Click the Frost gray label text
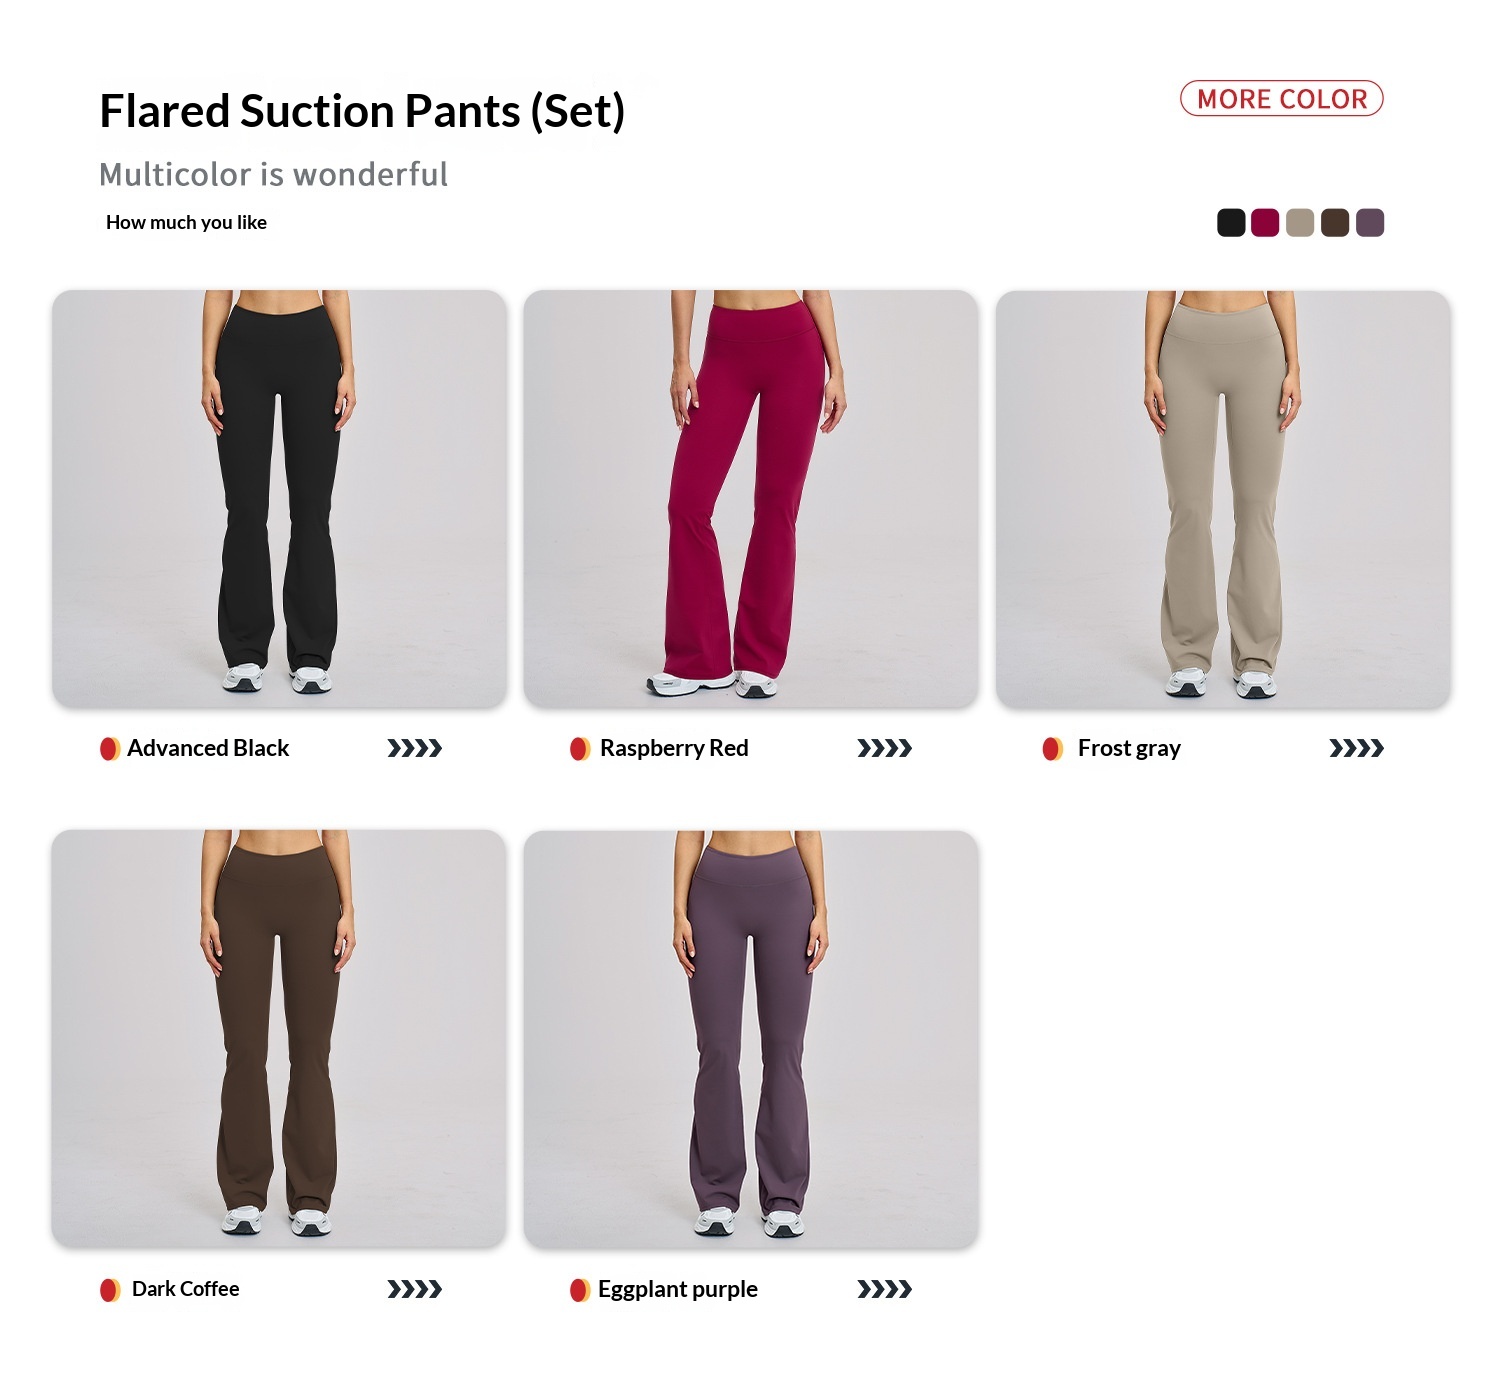Viewport: 1500px width, 1390px height. 1129,748
